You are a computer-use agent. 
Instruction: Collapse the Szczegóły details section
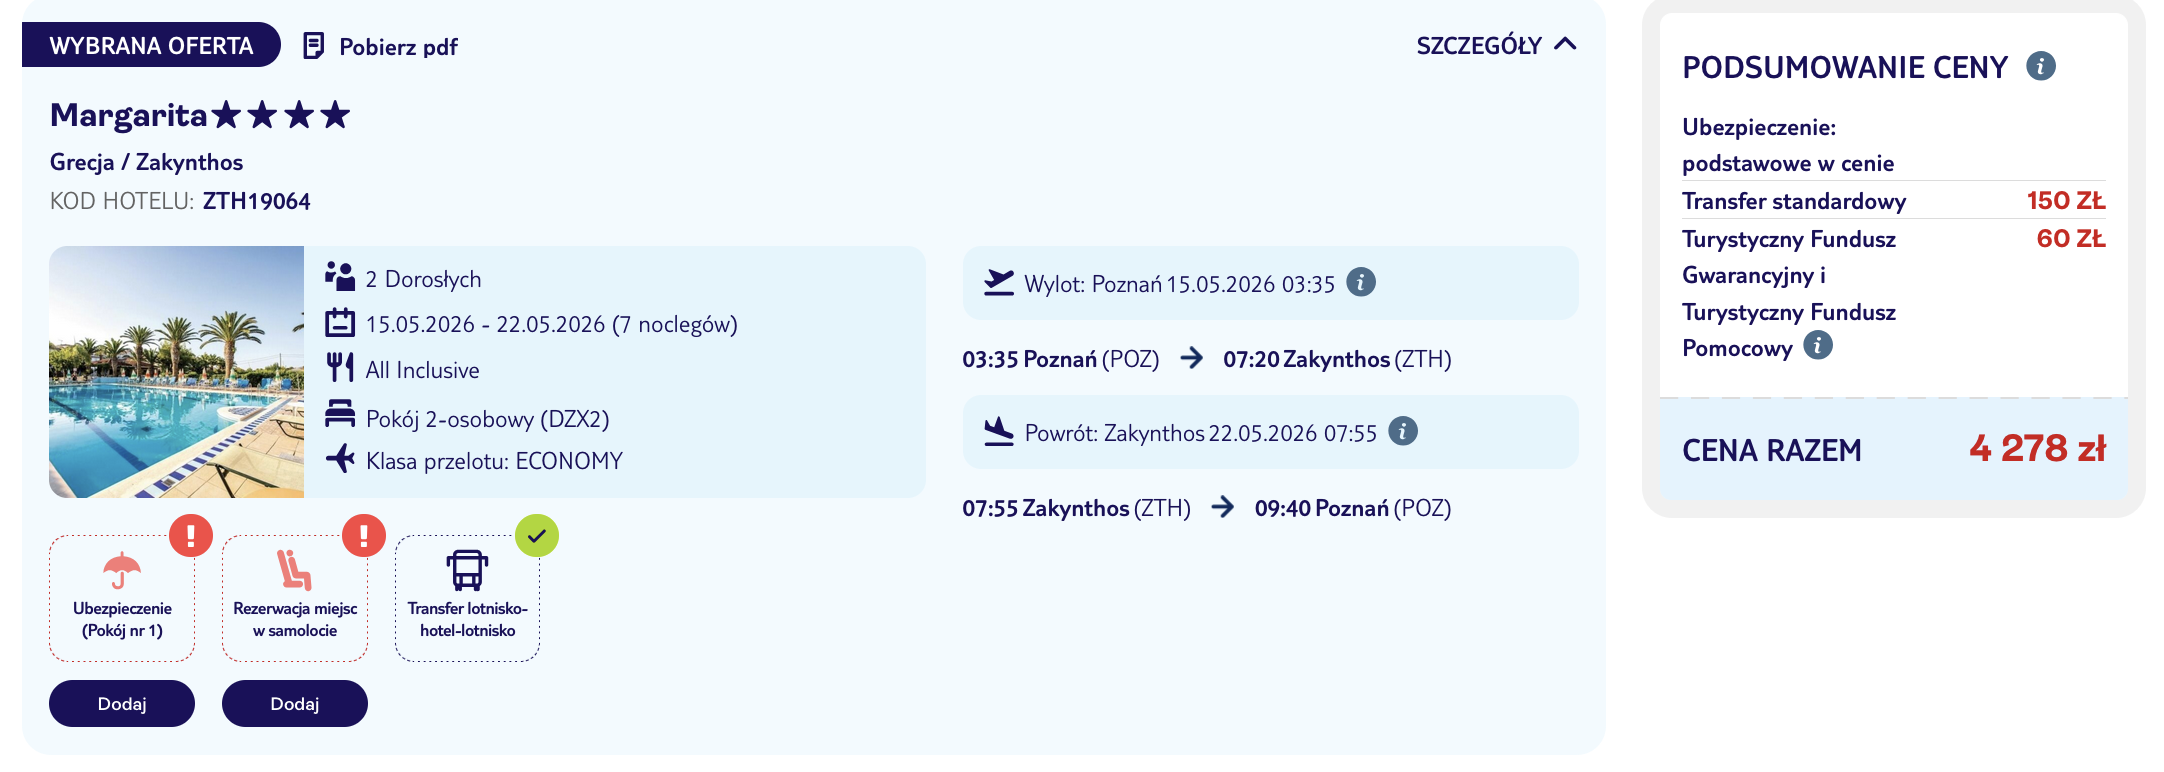[x=1479, y=46]
